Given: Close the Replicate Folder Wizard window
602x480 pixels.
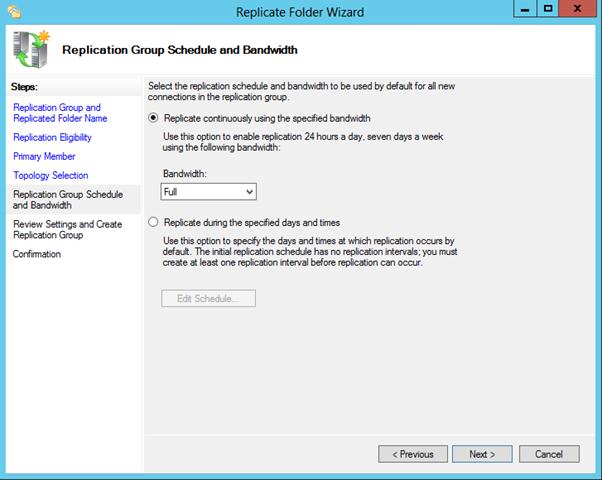Looking at the screenshot, I should pos(578,9).
